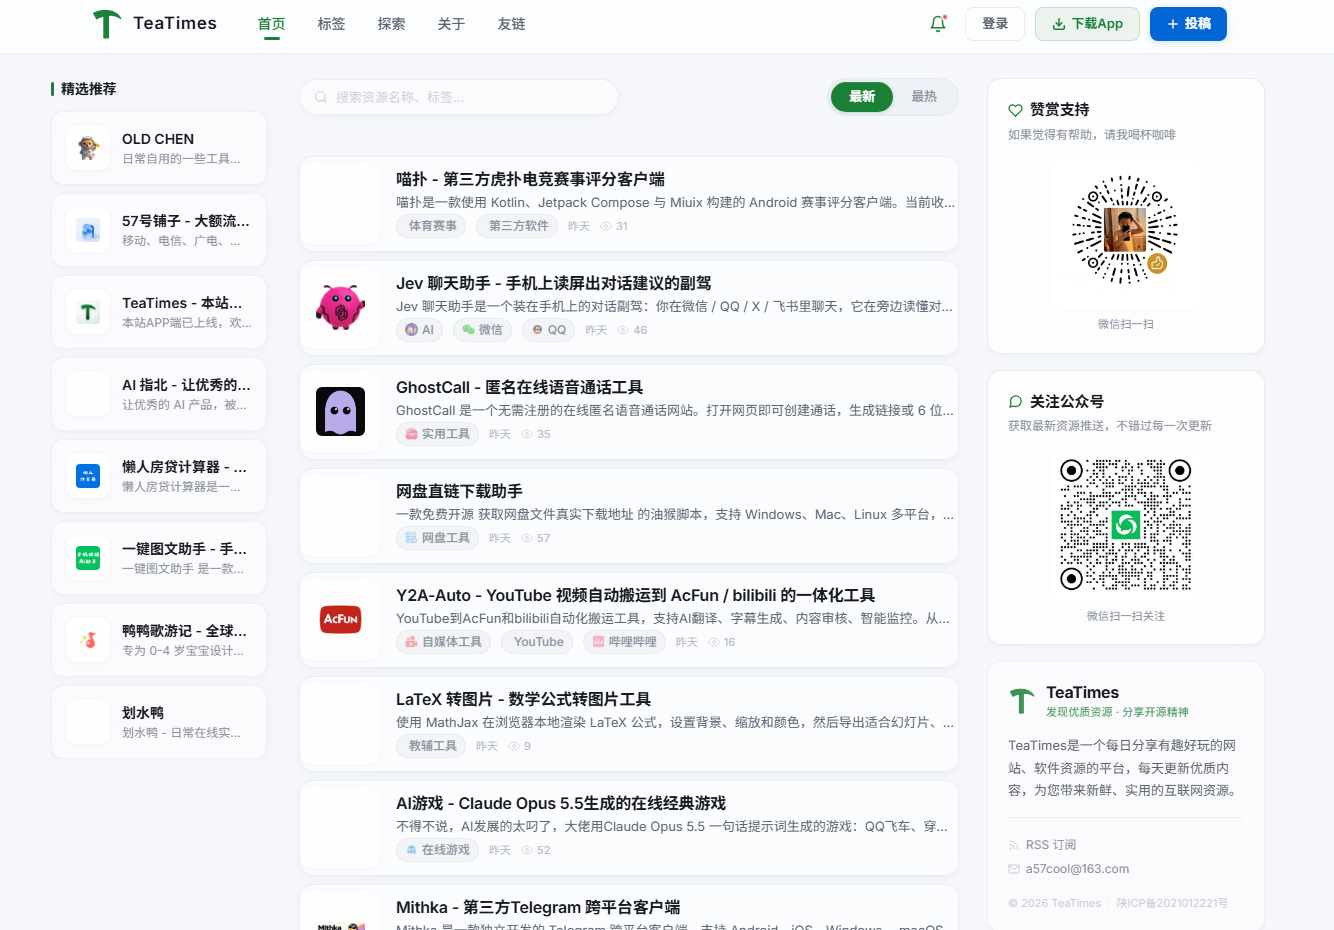
Task: Click the chat icon beside 关注公众号
Action: point(1015,401)
